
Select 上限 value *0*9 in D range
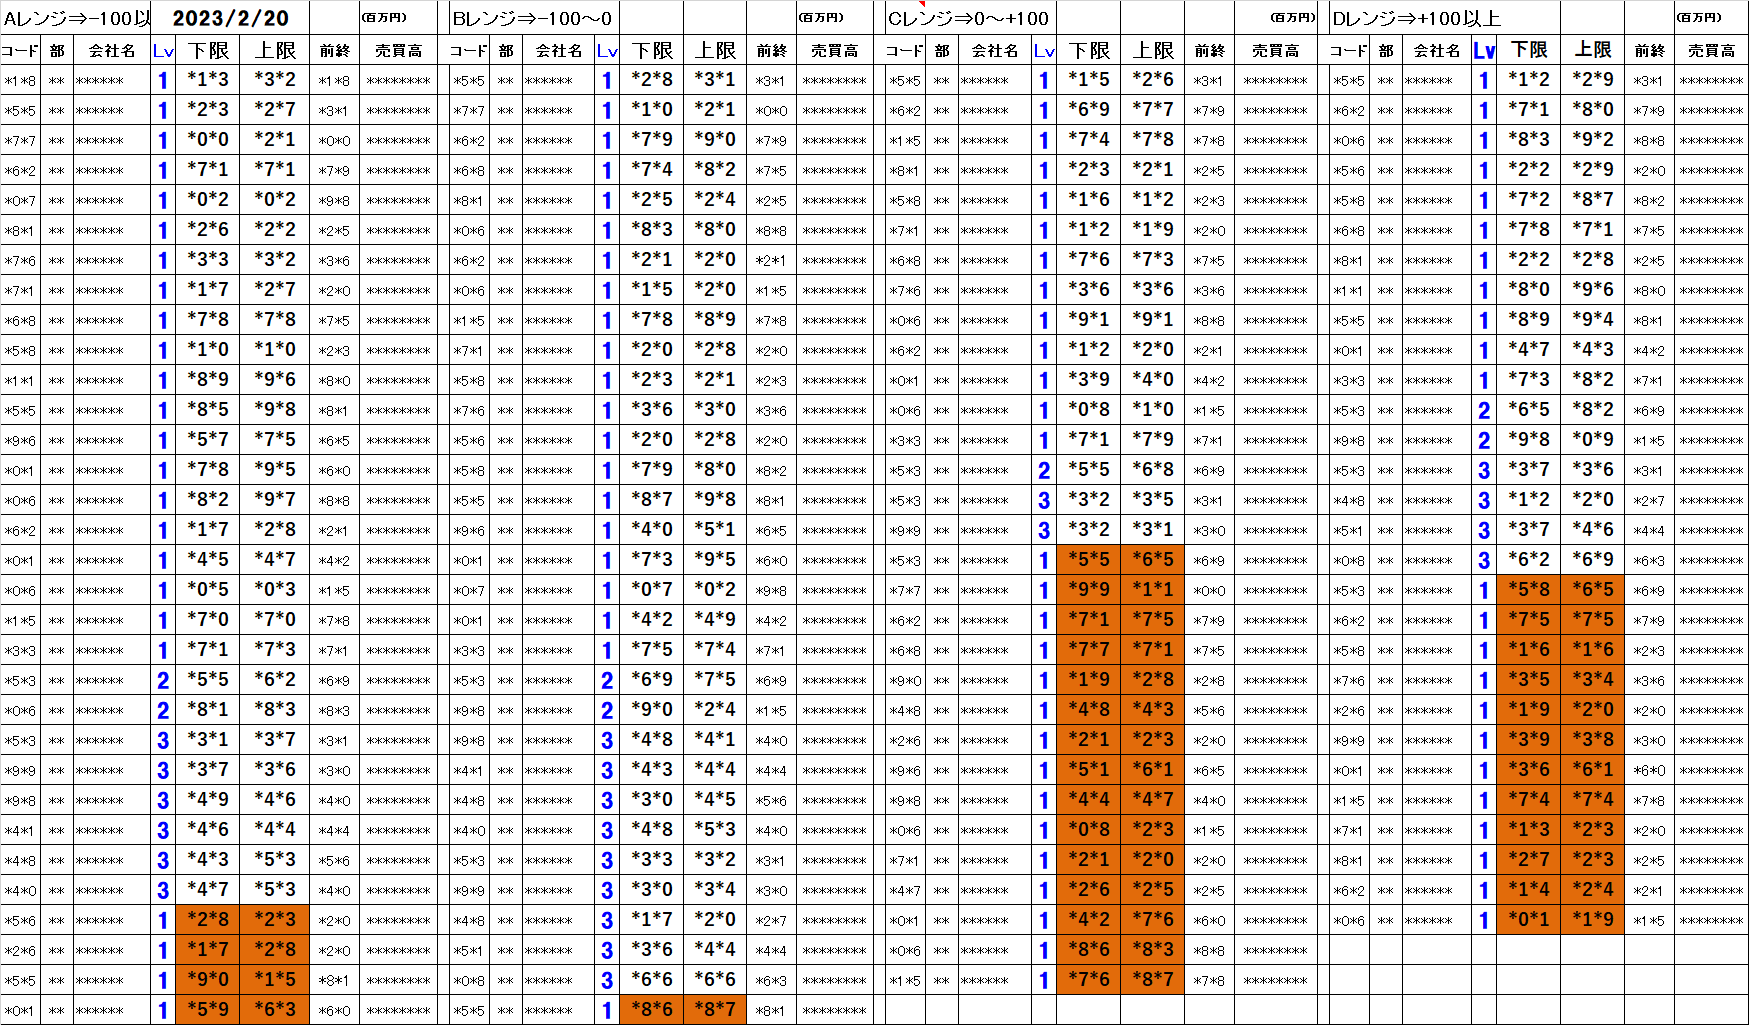(1592, 439)
